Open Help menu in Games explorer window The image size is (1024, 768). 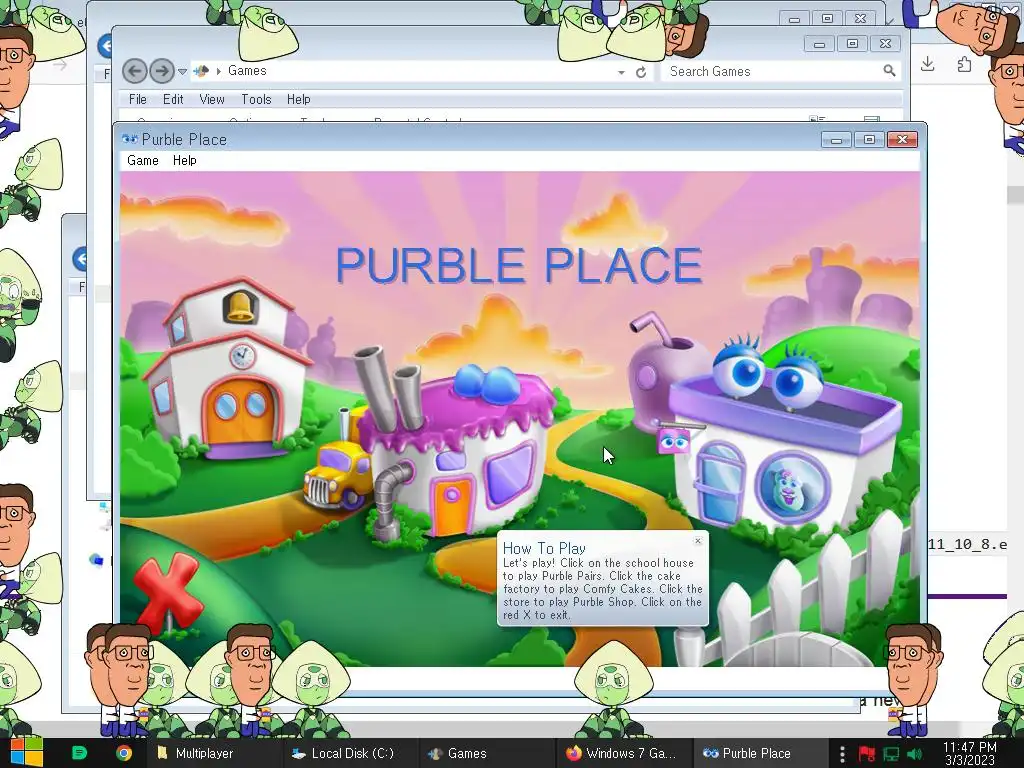pyautogui.click(x=298, y=99)
